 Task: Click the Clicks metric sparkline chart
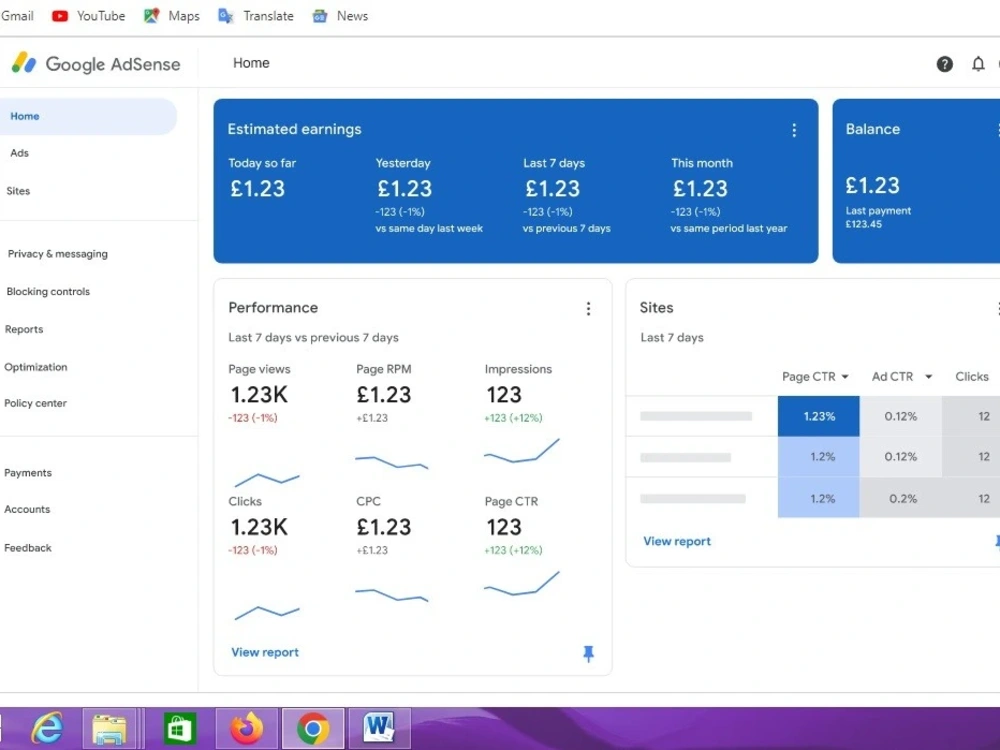(x=267, y=613)
